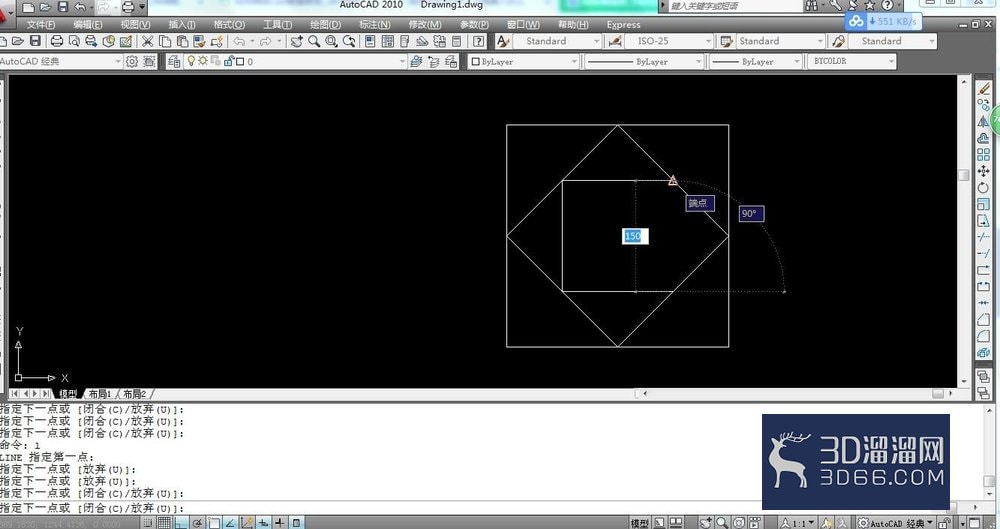This screenshot has height=529, width=1000.
Task: Select the Move tool in the modify toolbar
Action: pyautogui.click(x=983, y=171)
